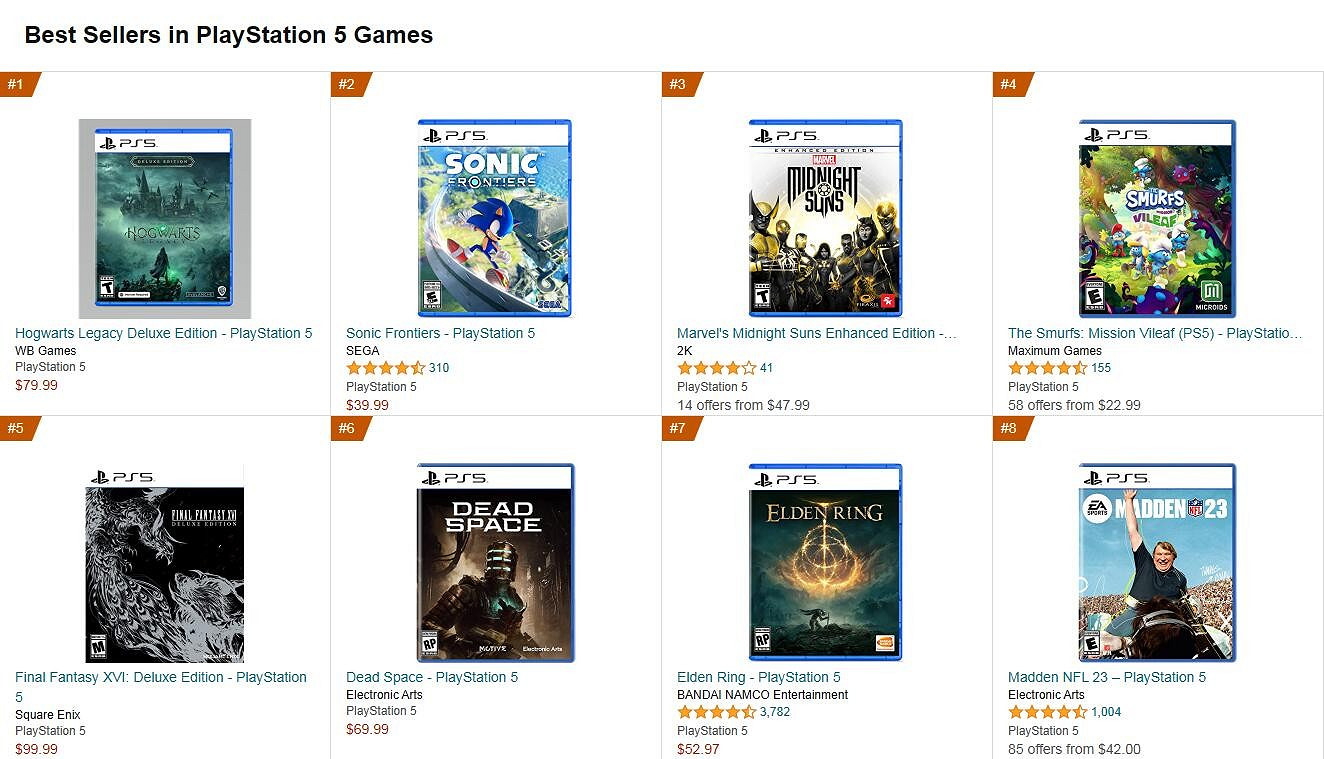Click the Sonic Frontiers game cover
Screen dimensions: 1324x759
[x=495, y=218]
